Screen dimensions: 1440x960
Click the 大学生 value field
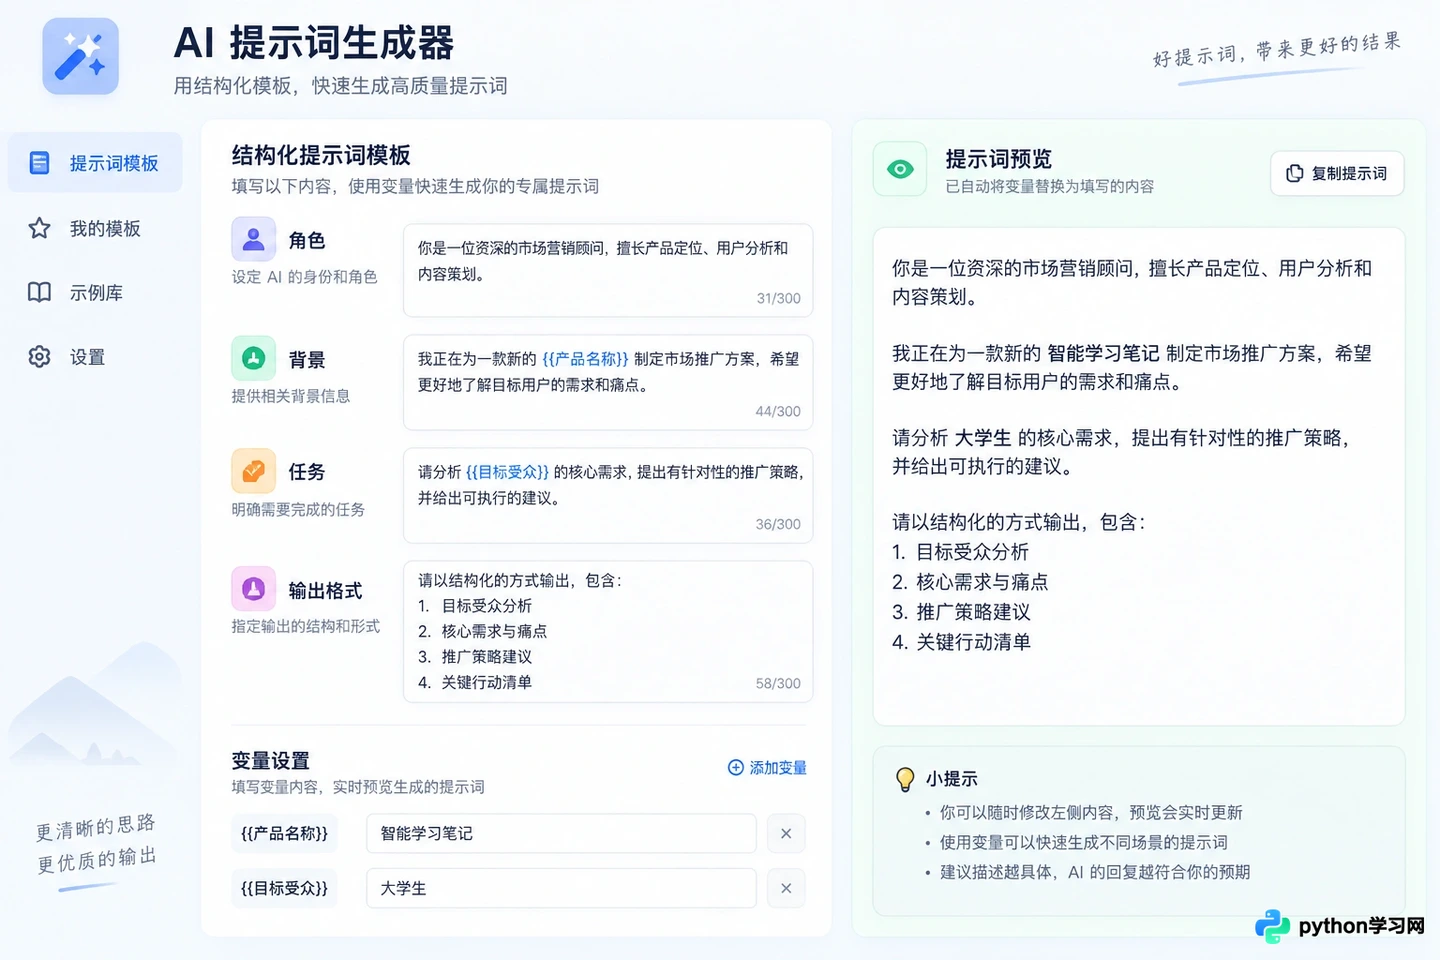[x=561, y=888]
